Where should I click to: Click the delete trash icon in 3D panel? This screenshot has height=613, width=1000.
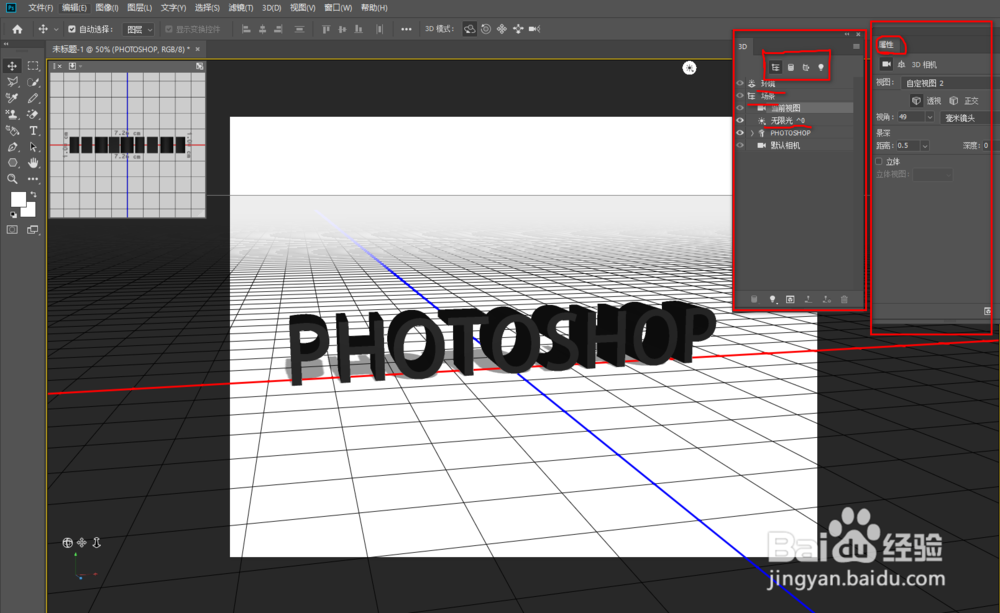pyautogui.click(x=843, y=299)
